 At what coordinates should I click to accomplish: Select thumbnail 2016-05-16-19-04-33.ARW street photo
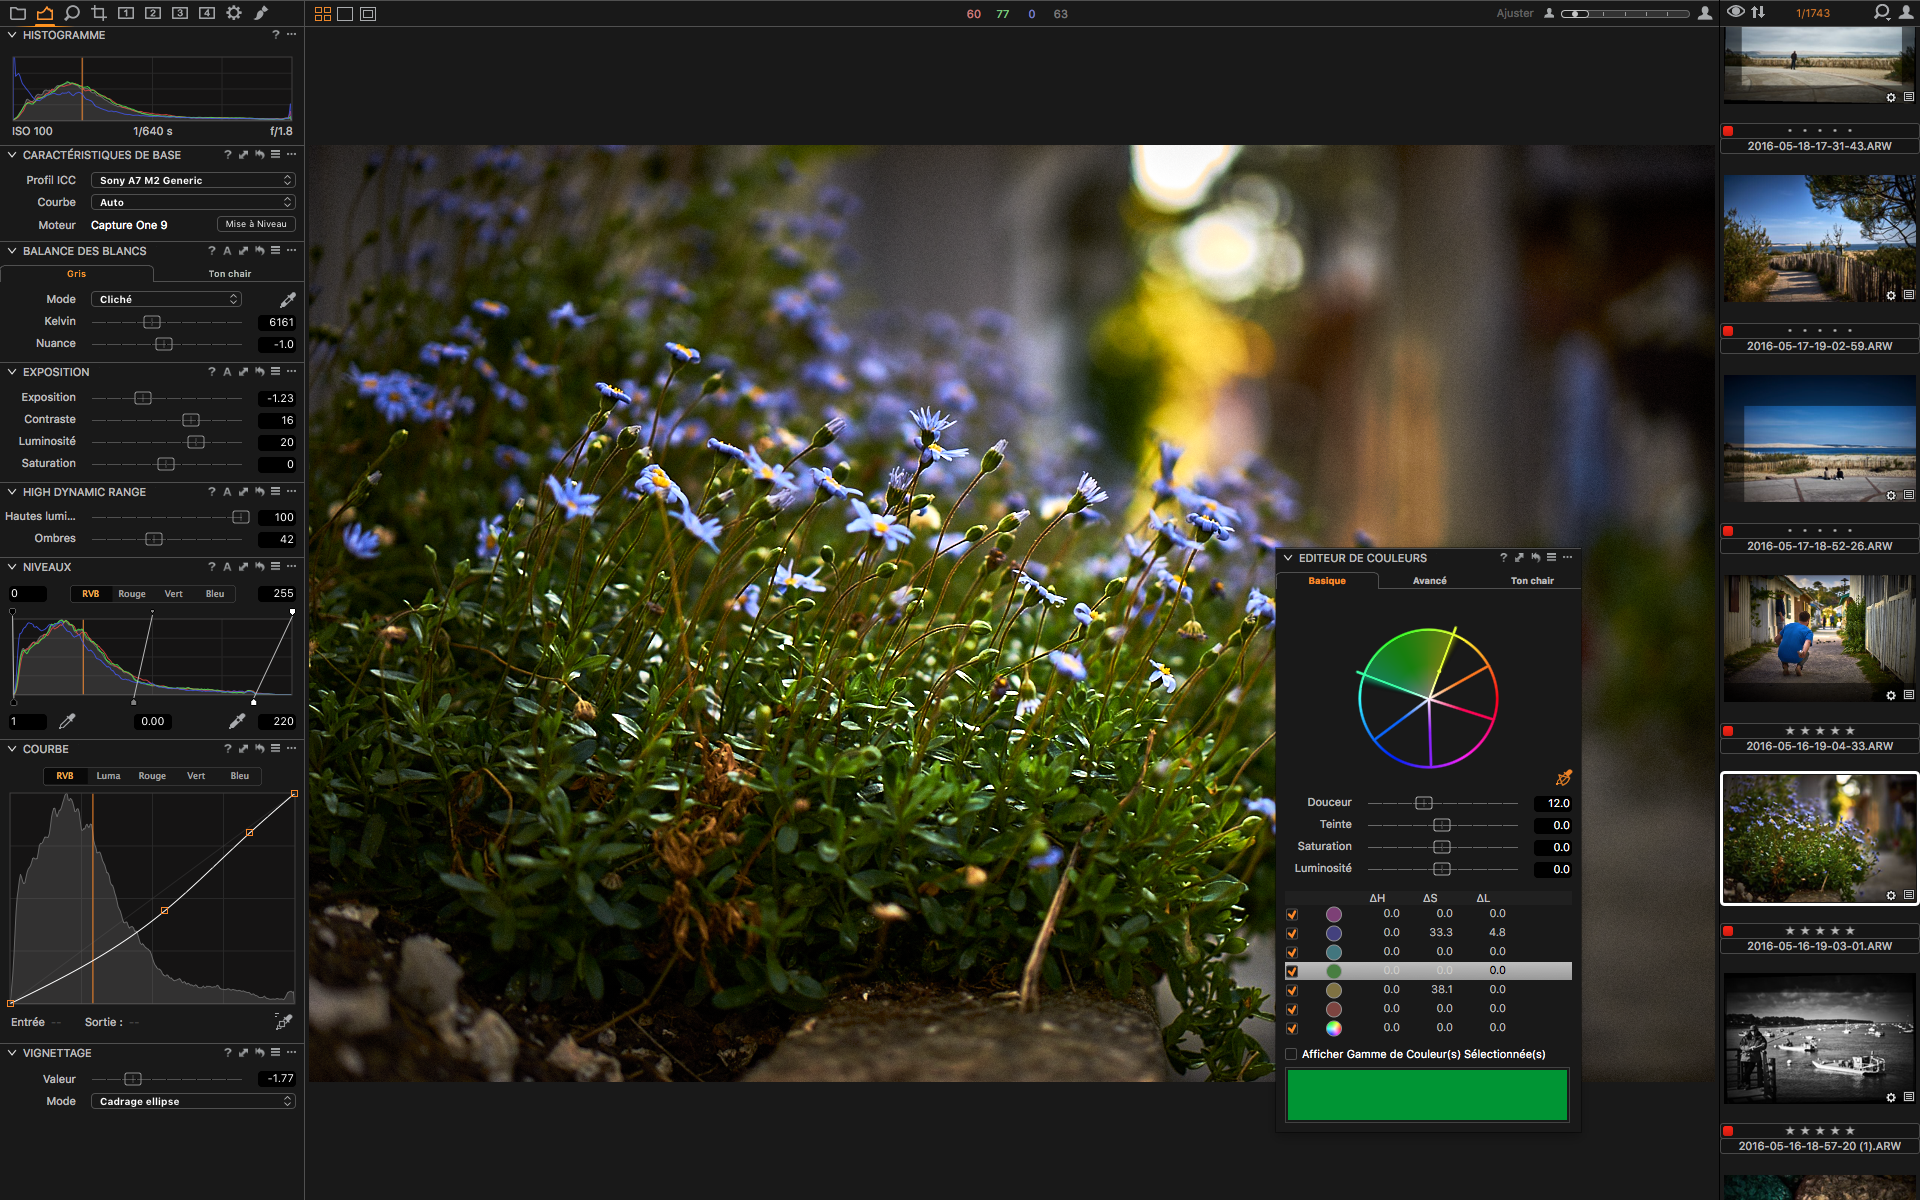tap(1819, 639)
